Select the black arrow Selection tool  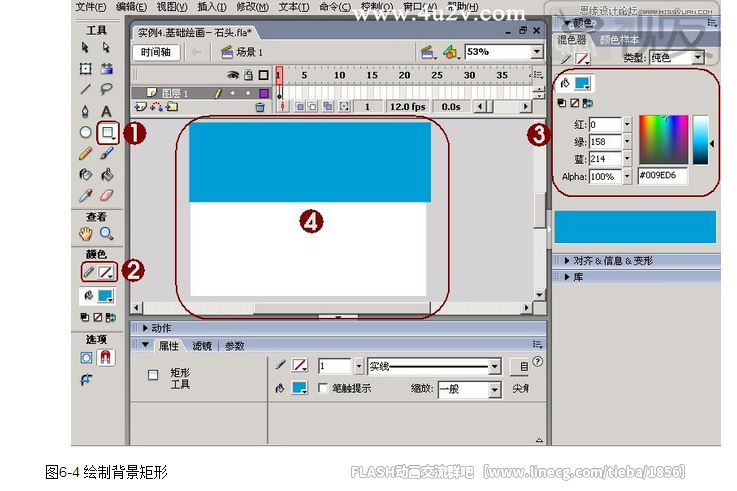85,47
